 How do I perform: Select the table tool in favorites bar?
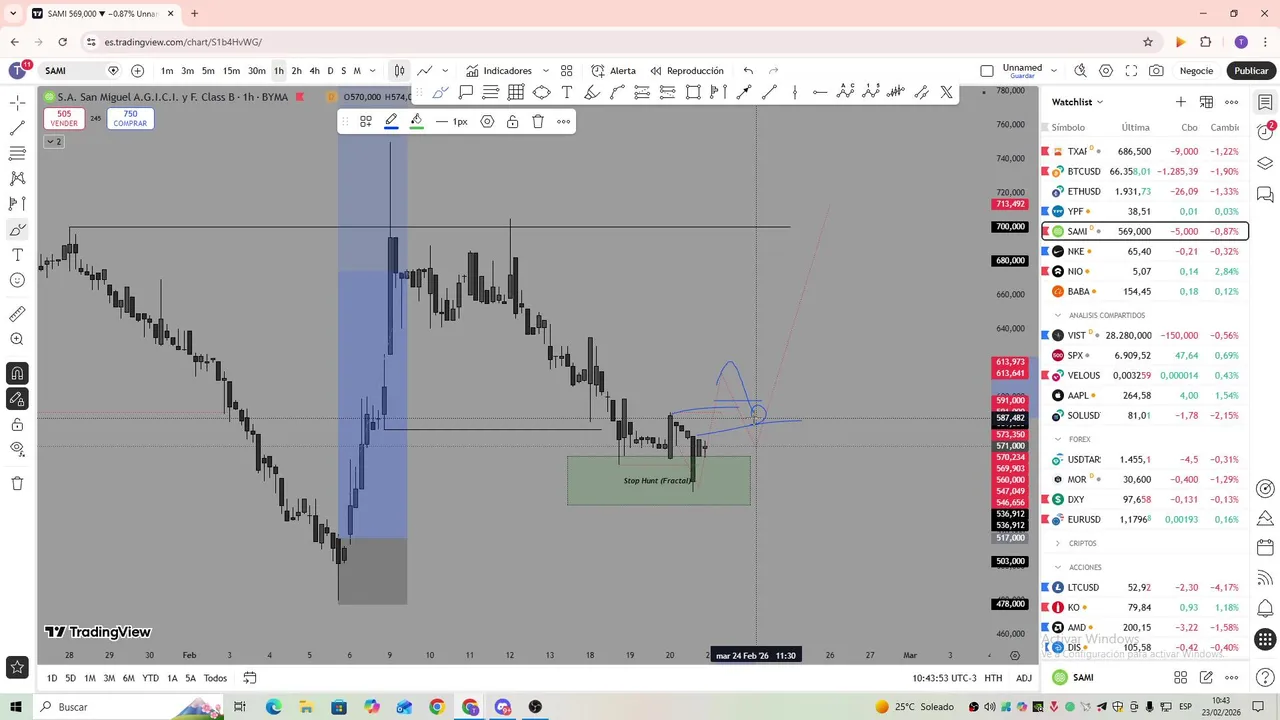click(516, 92)
